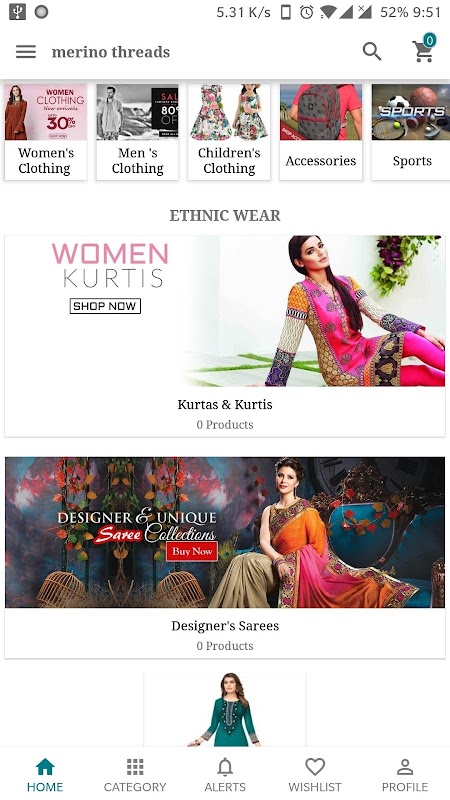The image size is (450, 800).
Task: Click Buy Now on Saree Collections banner
Action: pyautogui.click(x=192, y=551)
